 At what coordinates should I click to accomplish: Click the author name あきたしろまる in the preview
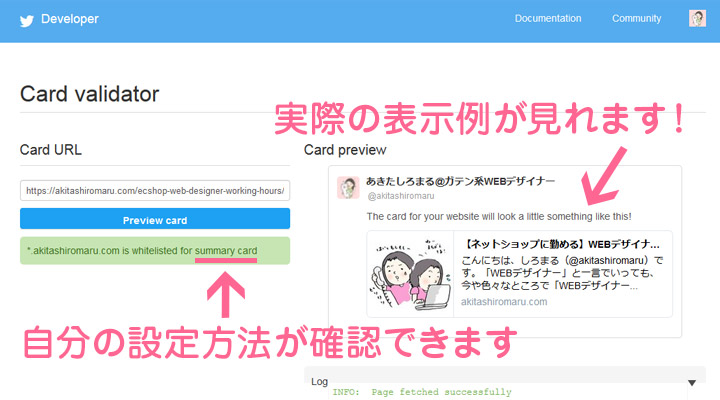coord(461,181)
